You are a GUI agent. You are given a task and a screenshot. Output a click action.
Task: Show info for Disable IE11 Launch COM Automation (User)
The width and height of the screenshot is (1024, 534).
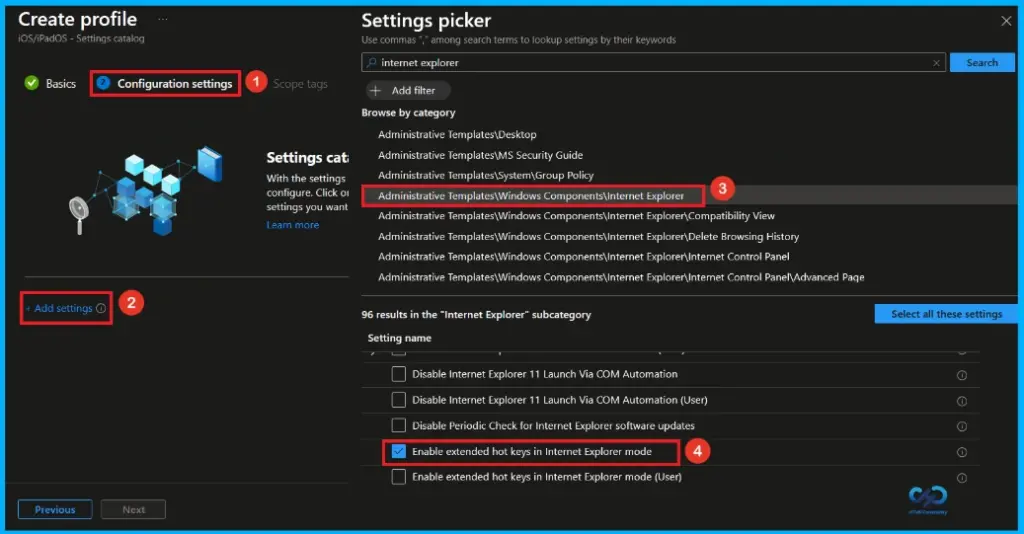[961, 401]
